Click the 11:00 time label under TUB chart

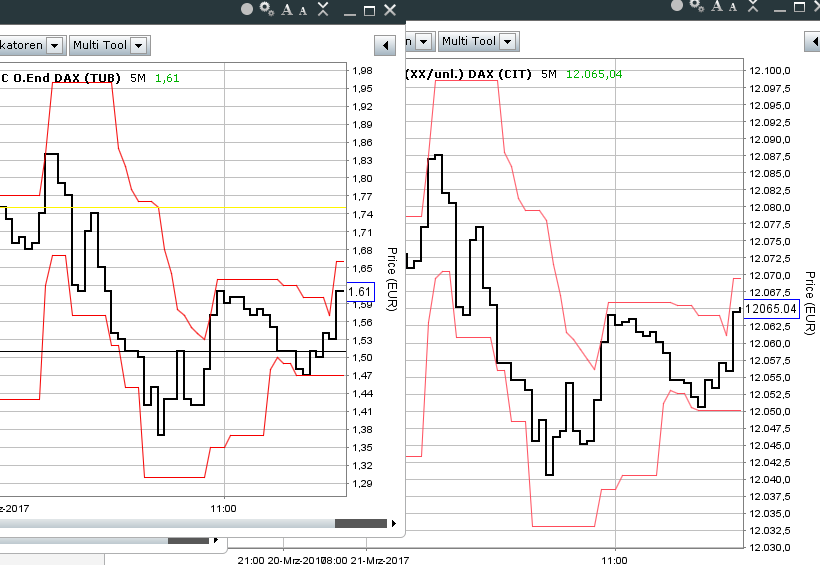(223, 508)
